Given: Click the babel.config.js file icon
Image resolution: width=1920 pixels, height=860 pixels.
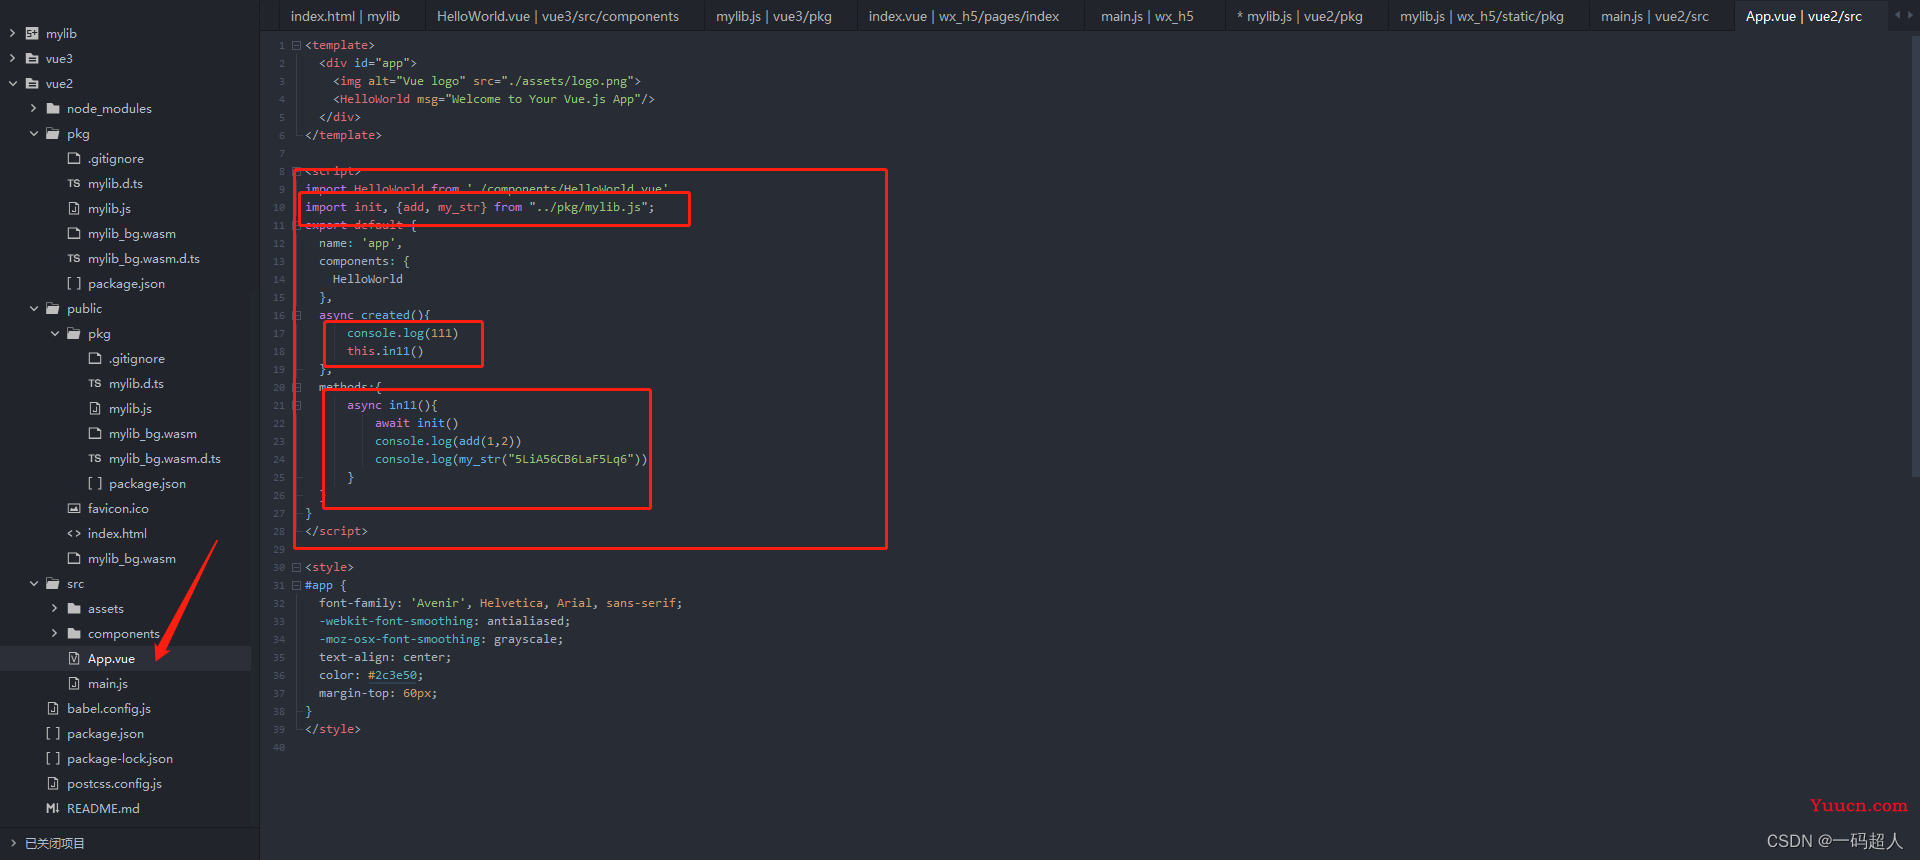Looking at the screenshot, I should 53,708.
